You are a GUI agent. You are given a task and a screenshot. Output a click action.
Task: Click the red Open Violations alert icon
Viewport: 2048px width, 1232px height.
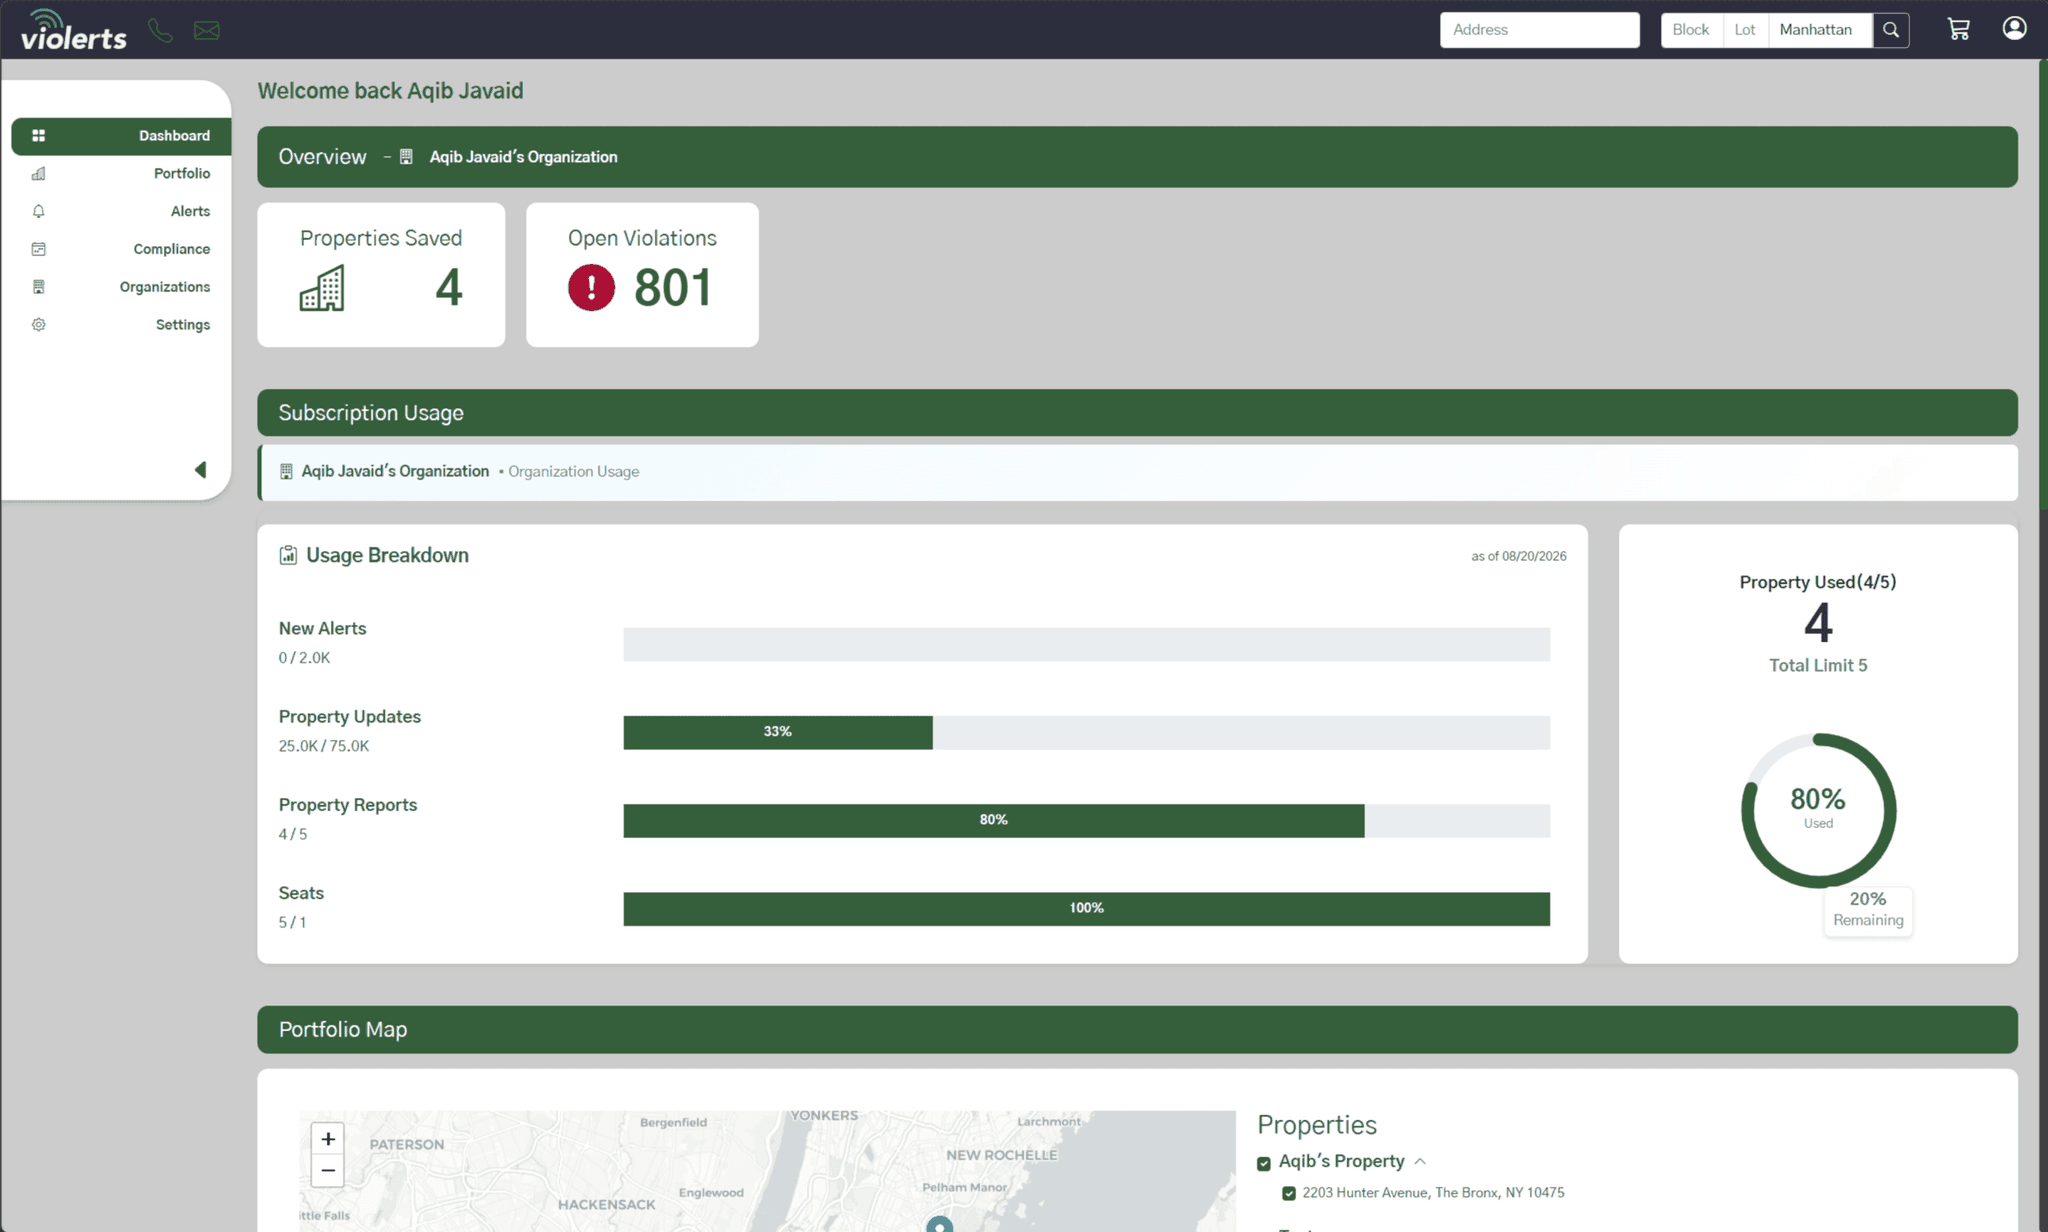591,288
